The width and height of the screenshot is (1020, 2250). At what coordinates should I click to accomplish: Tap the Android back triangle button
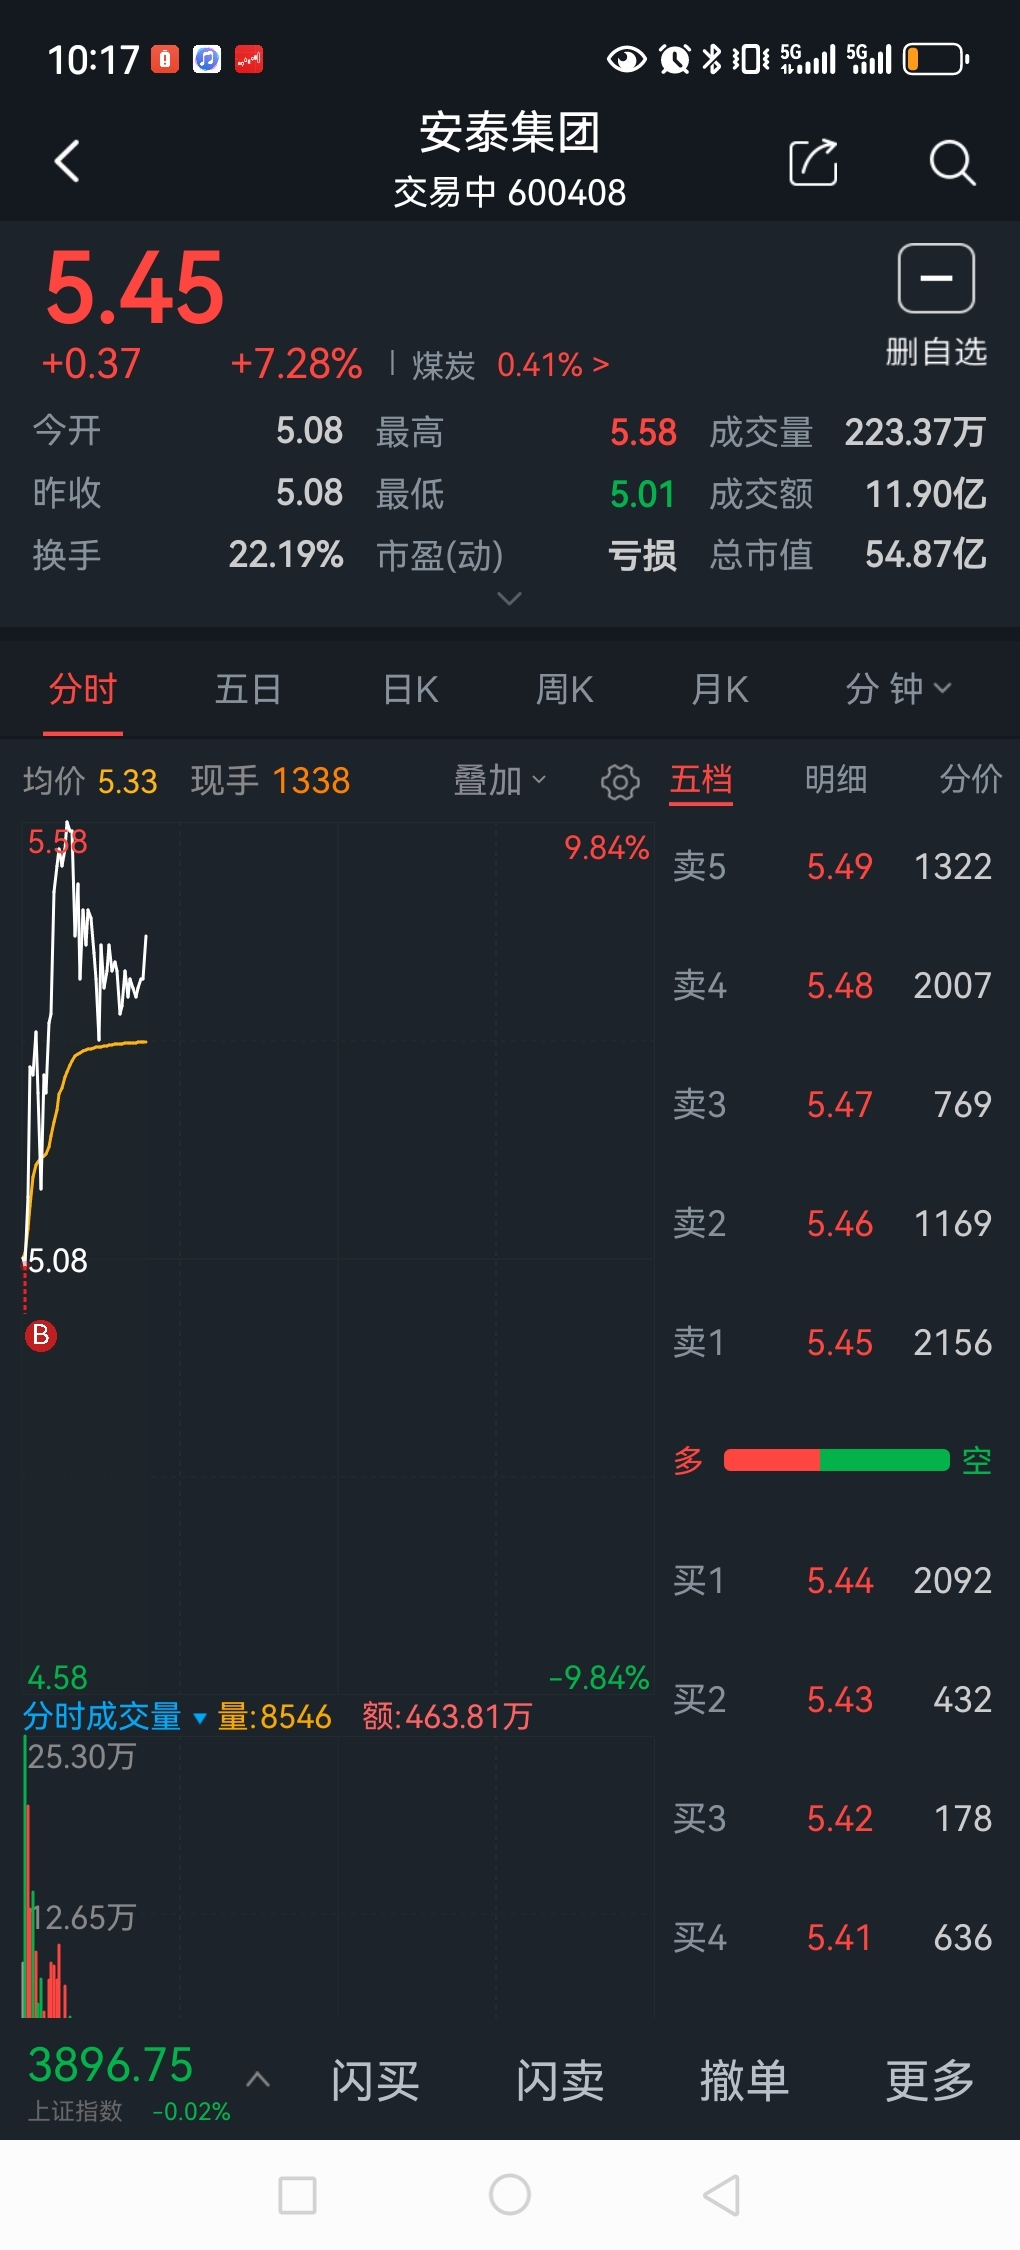pos(722,2195)
